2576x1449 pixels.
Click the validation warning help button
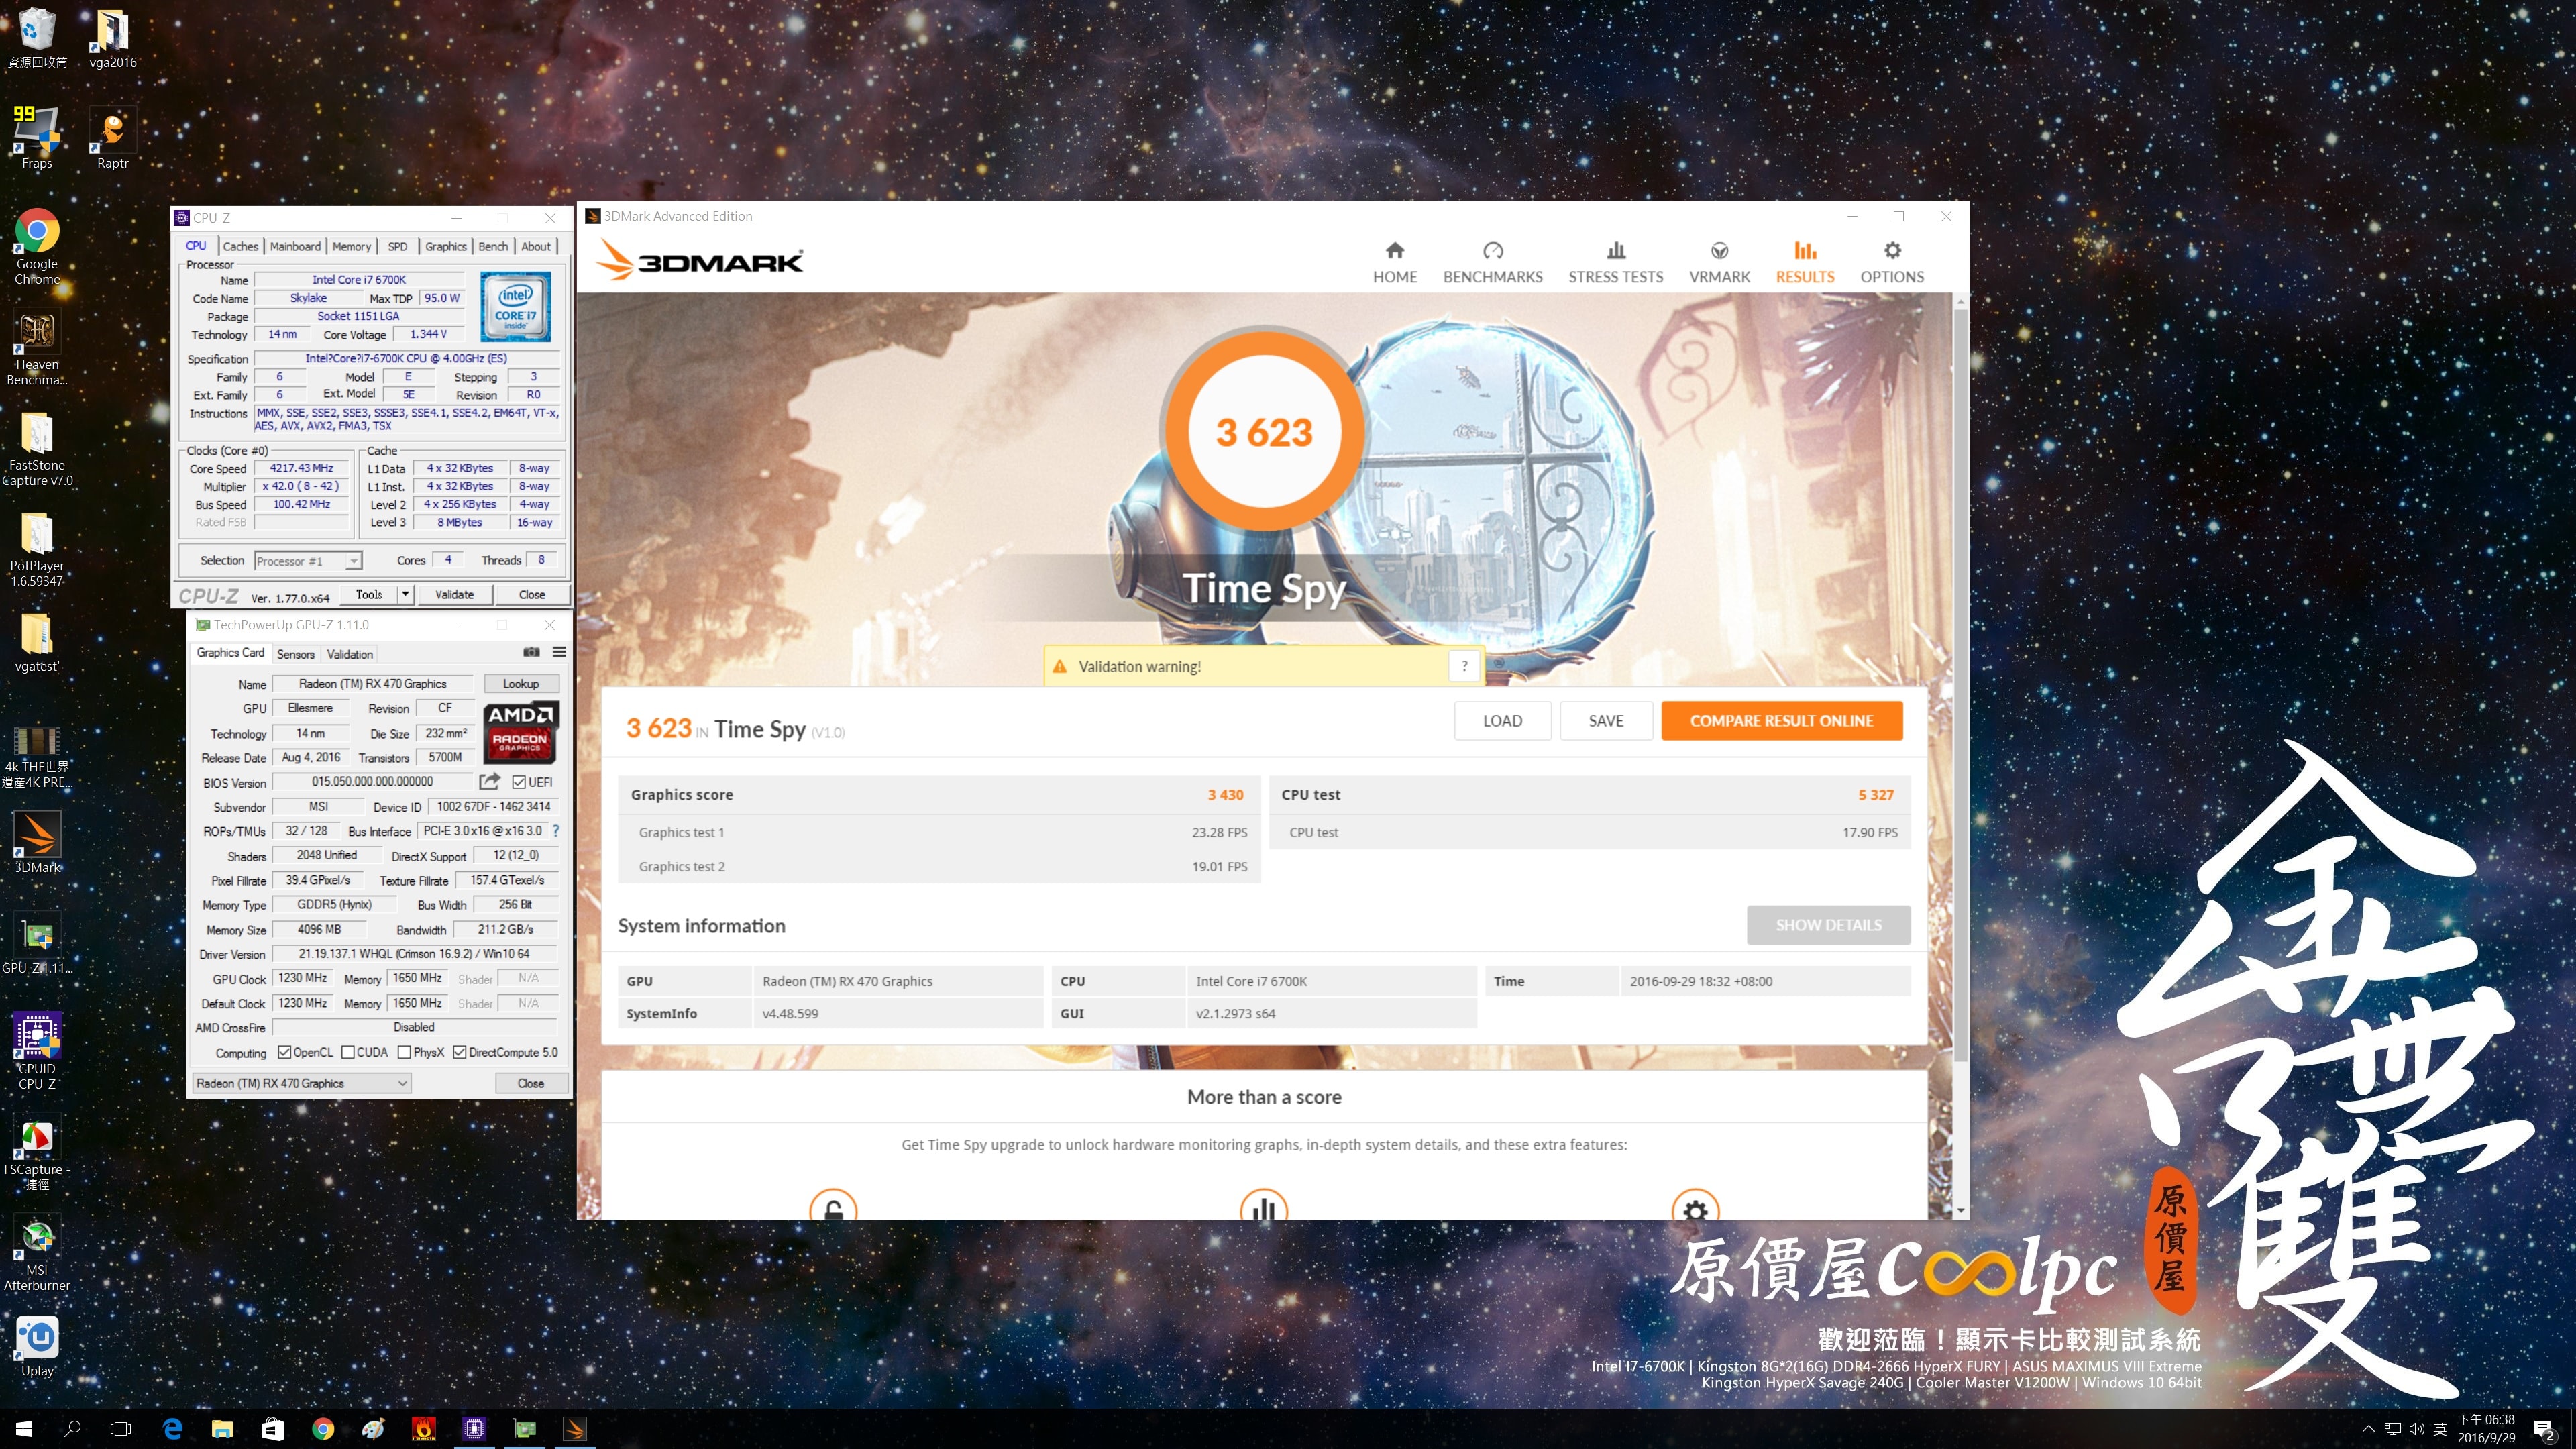[x=1464, y=666]
